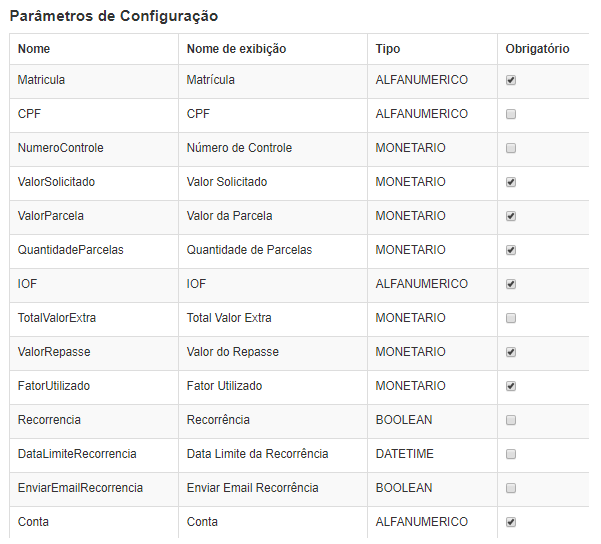This screenshot has height=544, width=601.
Task: Click the Tipo column header
Action: (388, 49)
